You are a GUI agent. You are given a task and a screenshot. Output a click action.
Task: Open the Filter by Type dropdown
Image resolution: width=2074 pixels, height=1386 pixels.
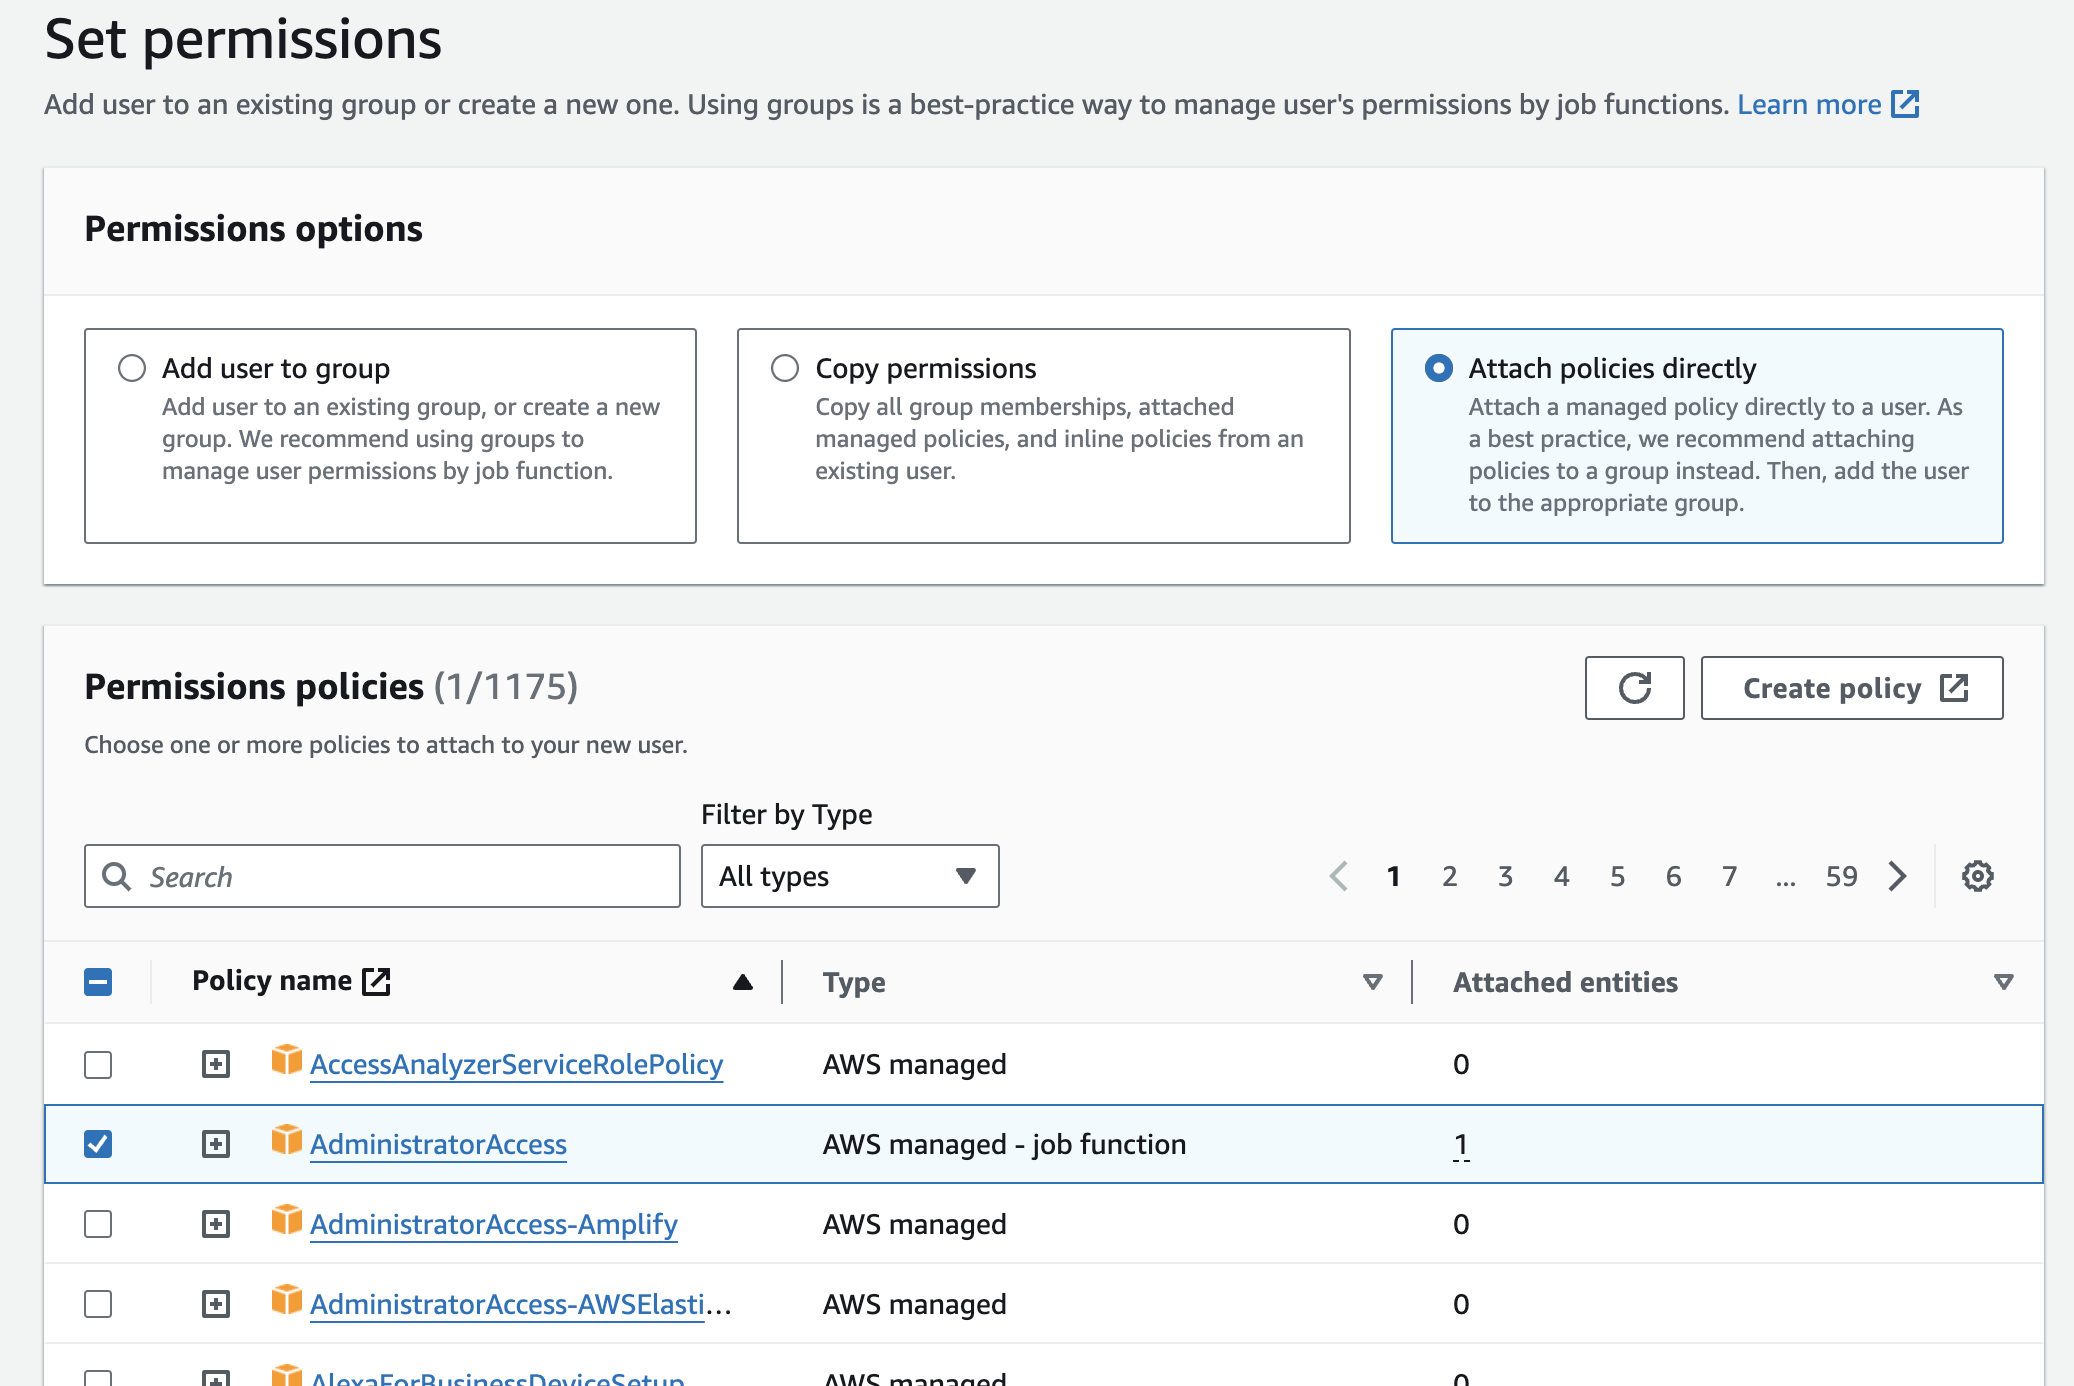[x=850, y=876]
